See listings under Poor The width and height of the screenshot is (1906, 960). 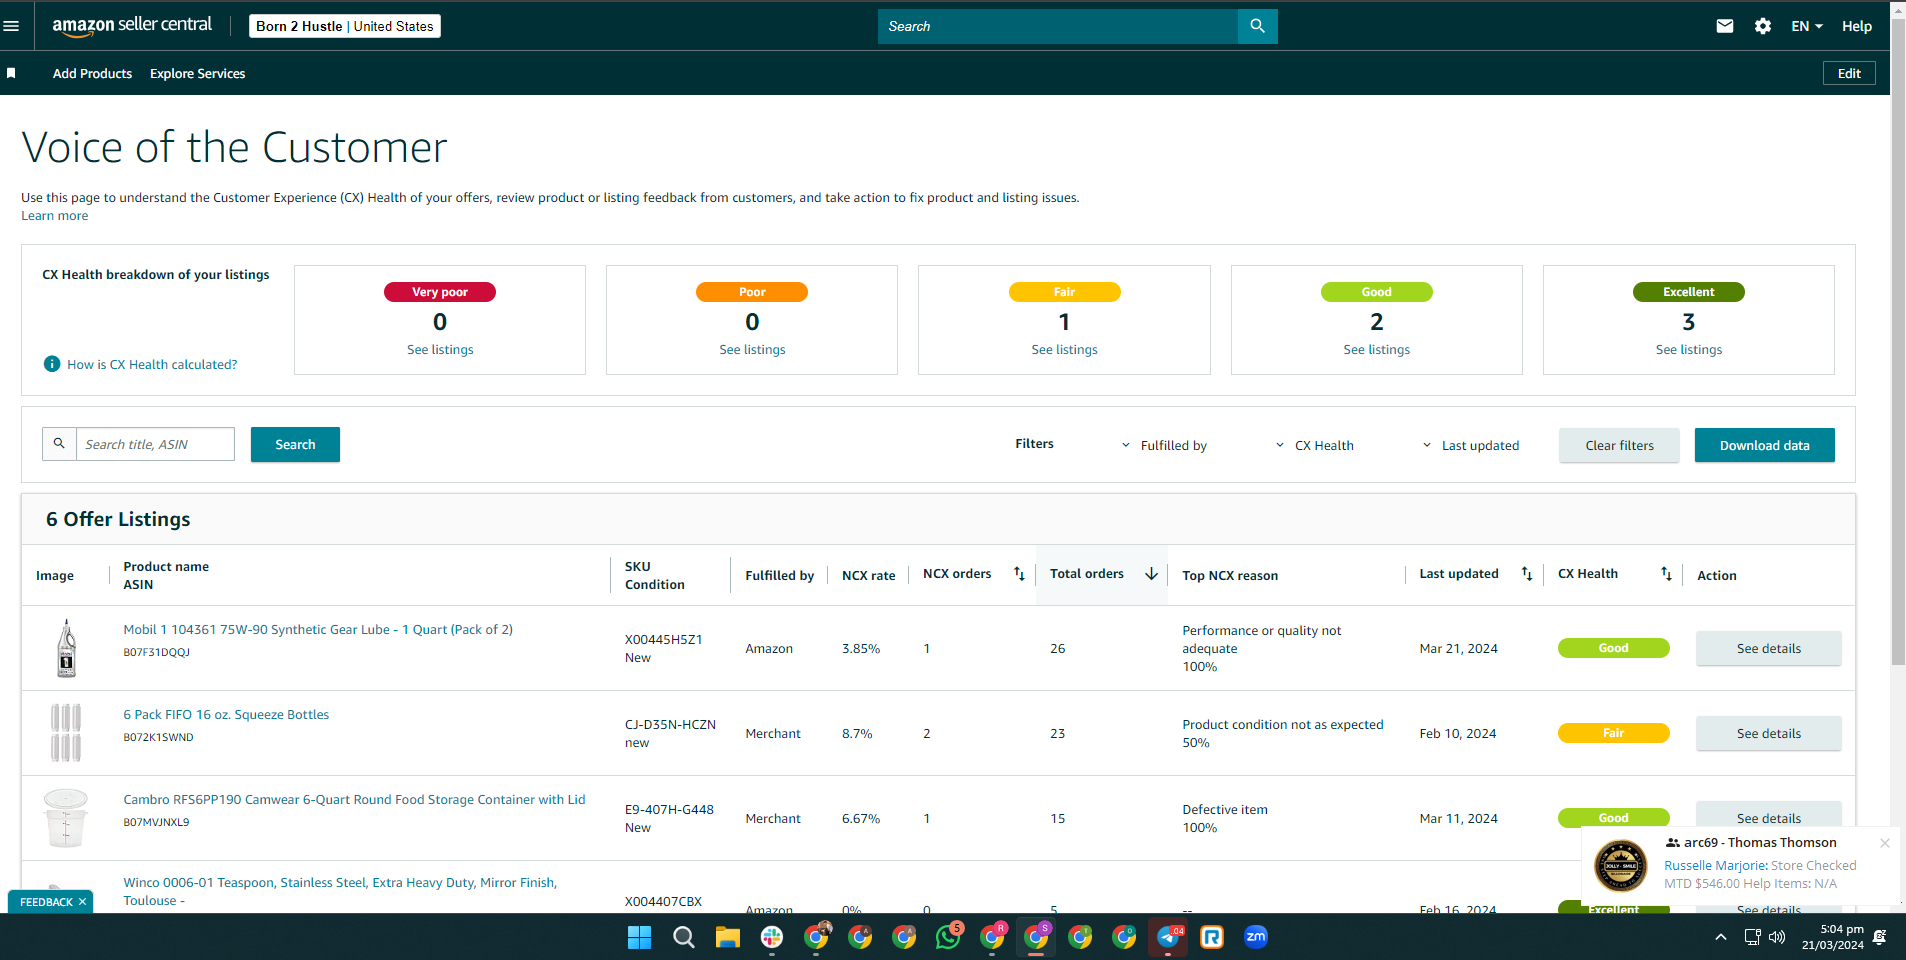752,349
